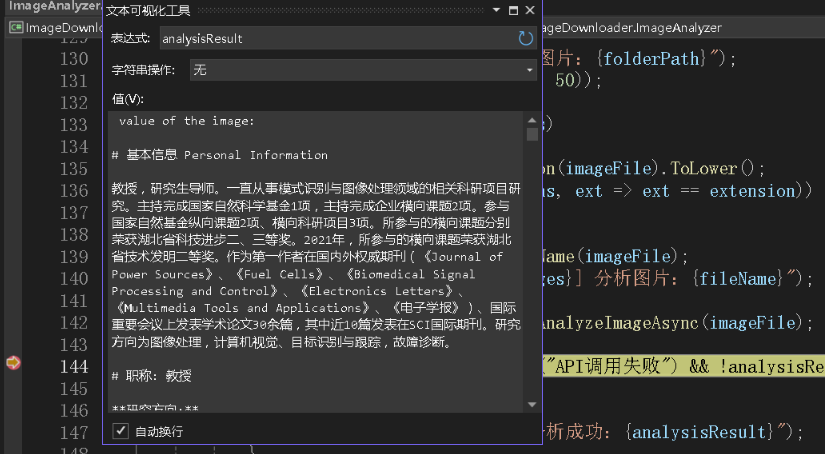Open the text visualizer window options dropdown
Viewport: 825px width, 454px height.
[x=496, y=10]
